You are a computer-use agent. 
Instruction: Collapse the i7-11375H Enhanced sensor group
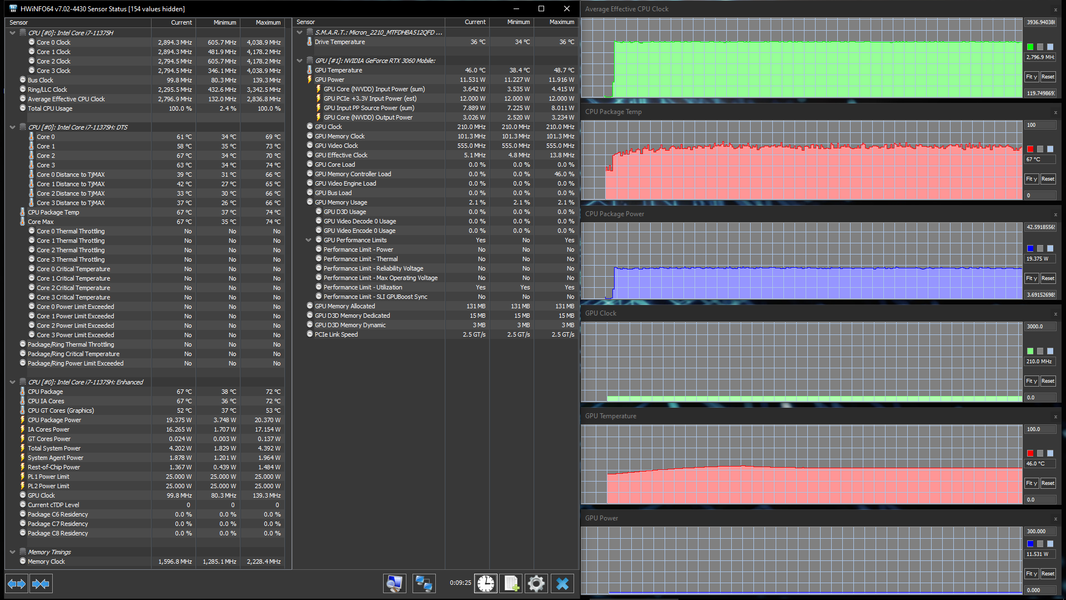coord(12,382)
